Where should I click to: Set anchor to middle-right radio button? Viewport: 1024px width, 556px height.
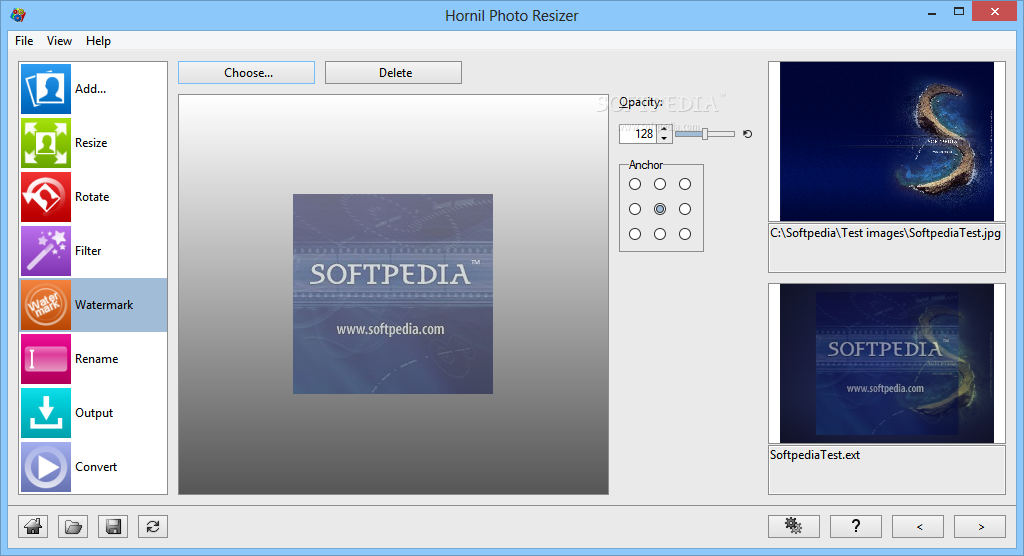(x=685, y=209)
